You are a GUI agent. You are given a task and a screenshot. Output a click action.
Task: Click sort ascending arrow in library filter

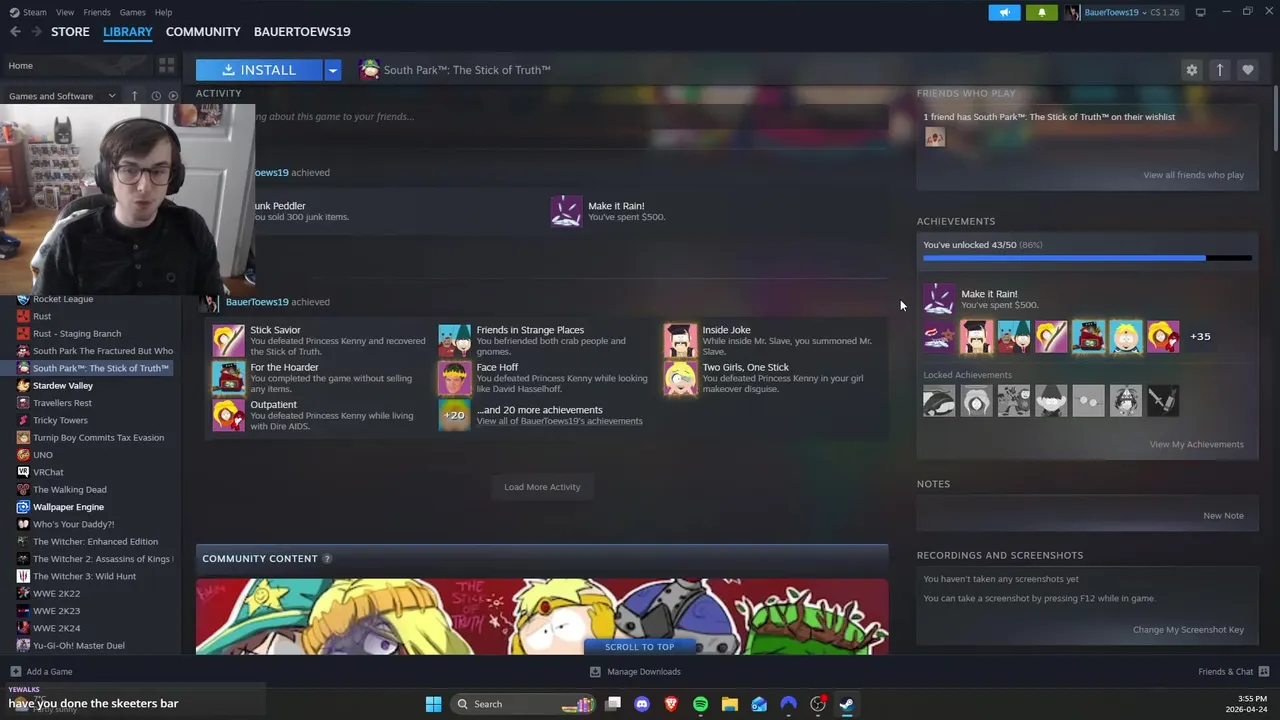pos(134,96)
